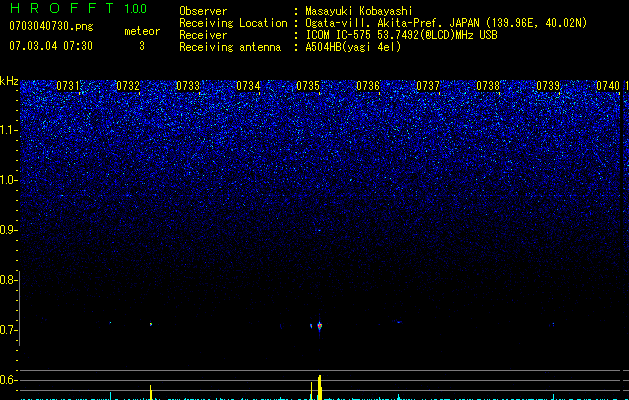Select the observer name Masayuki Kobayashi
The image size is (629, 400).
click(359, 11)
